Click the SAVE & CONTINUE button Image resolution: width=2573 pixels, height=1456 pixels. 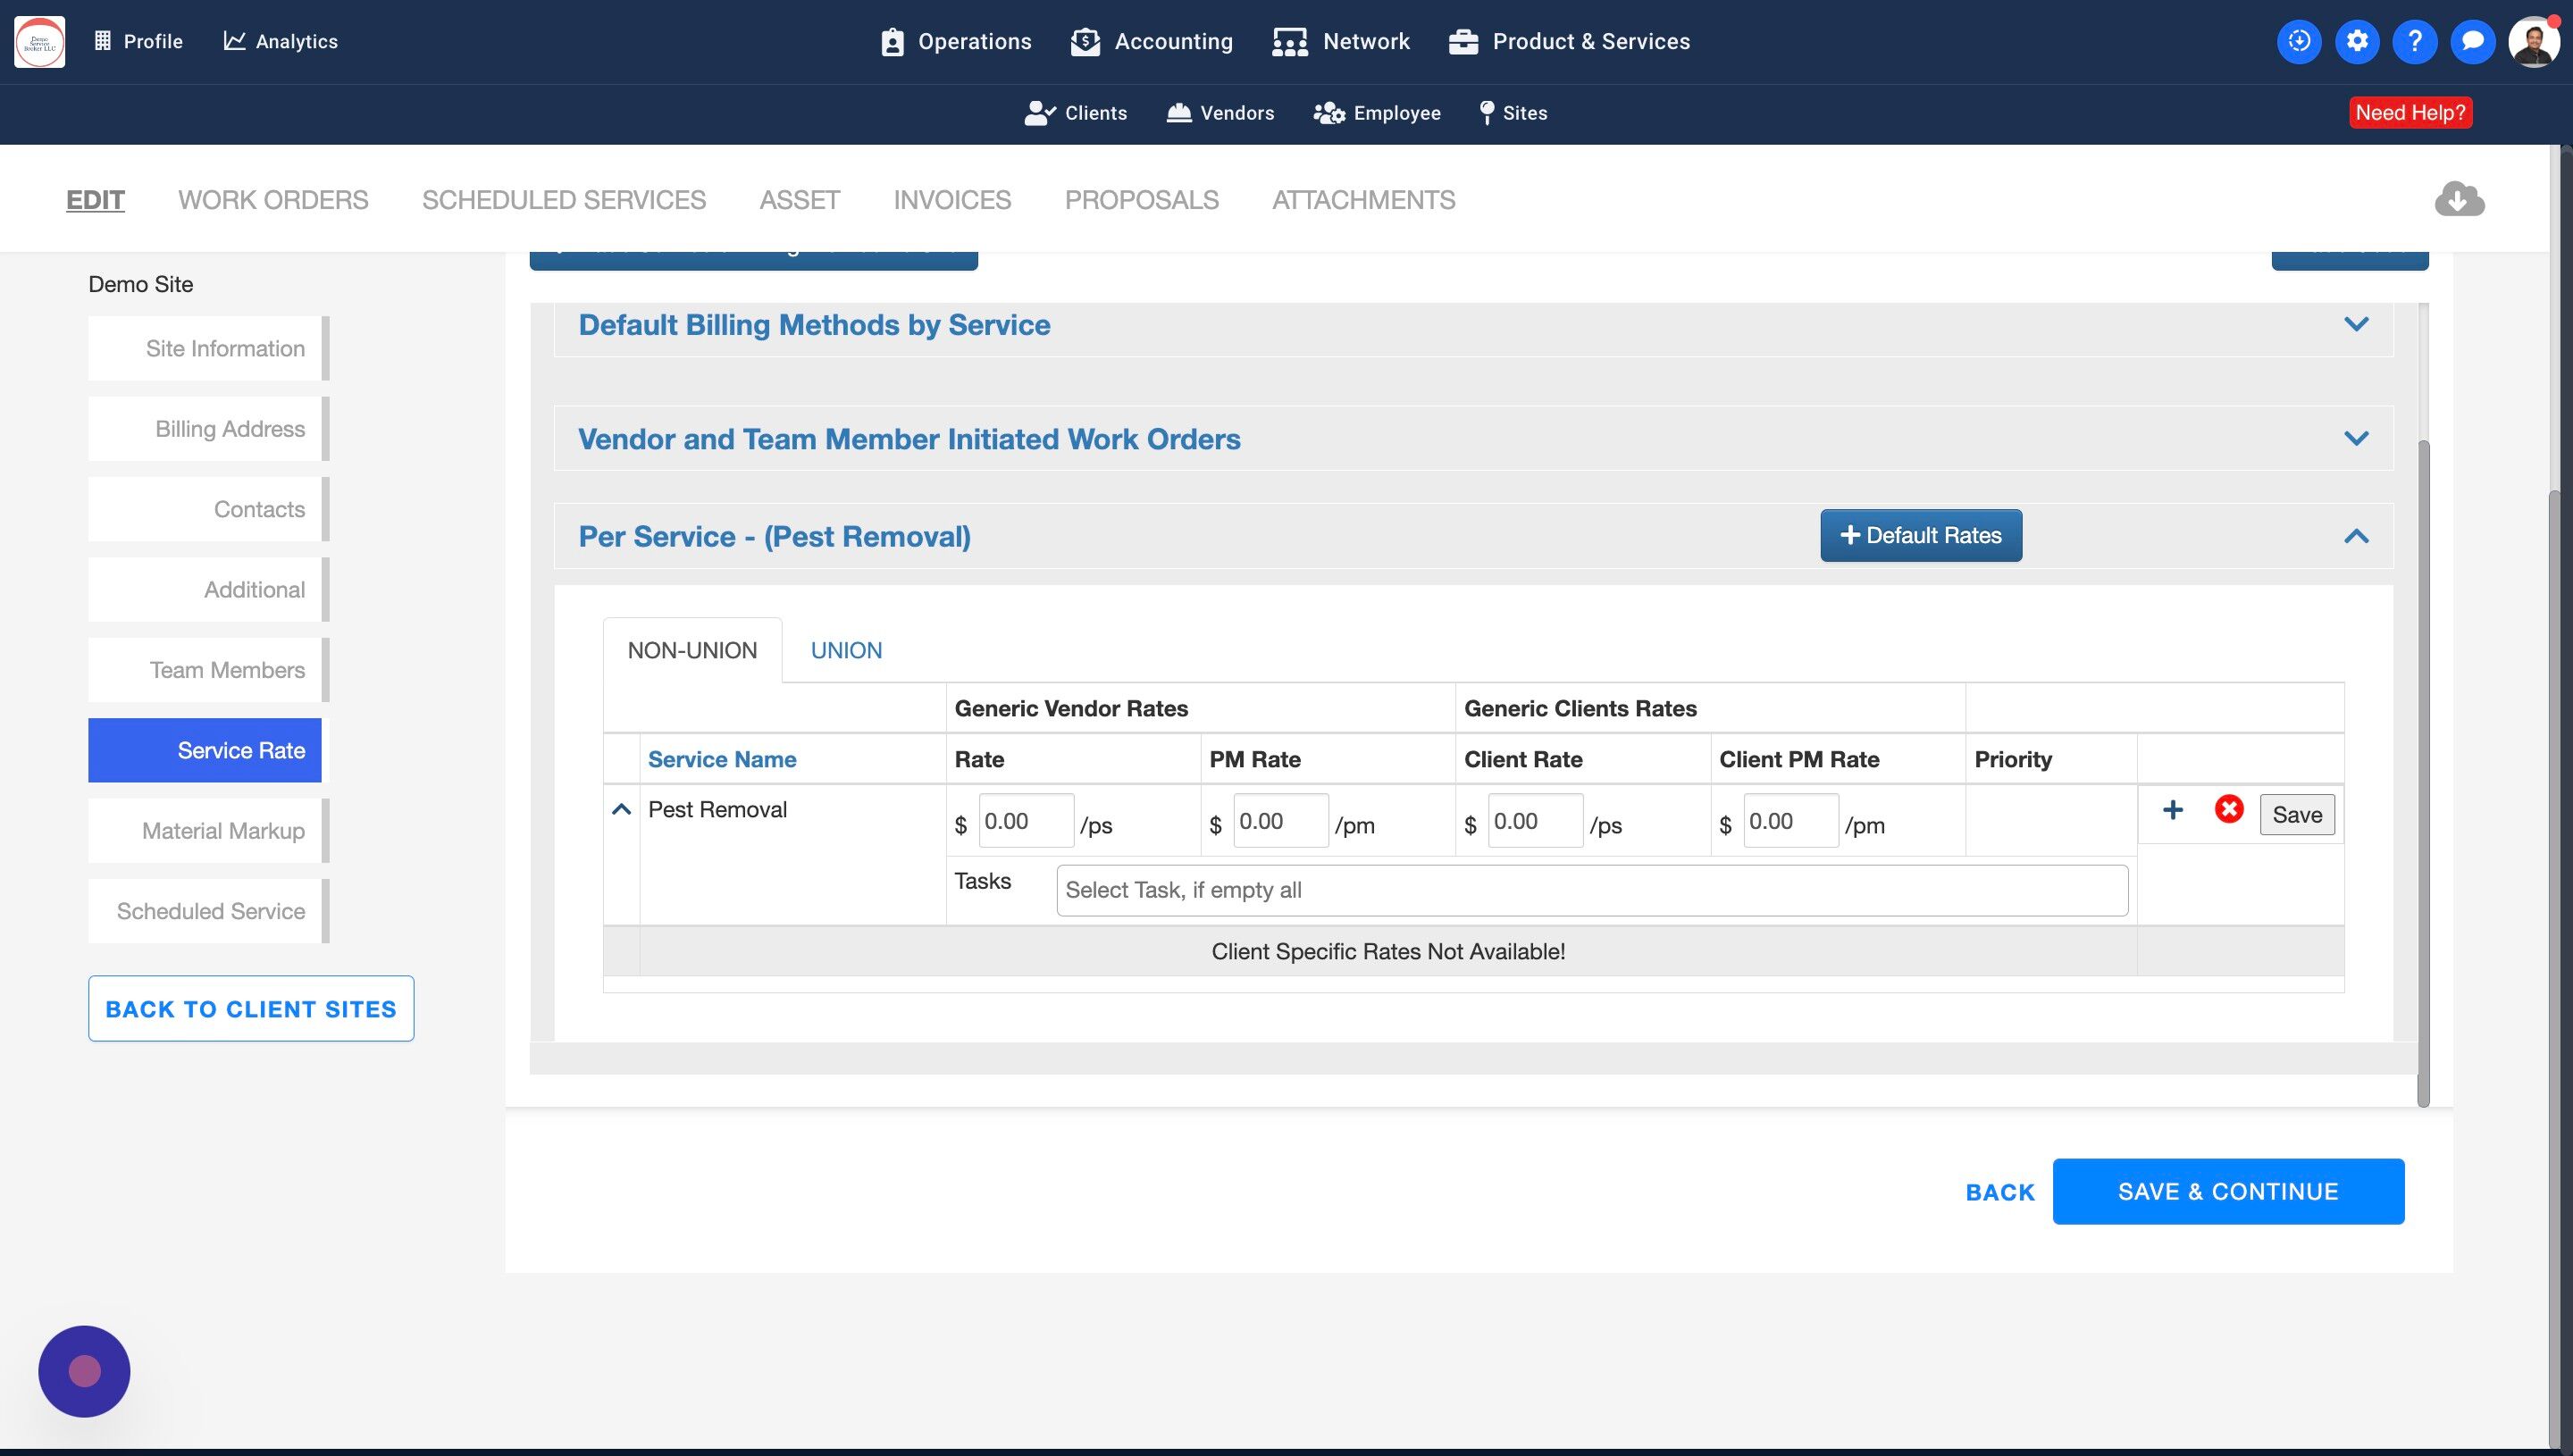[x=2227, y=1192]
